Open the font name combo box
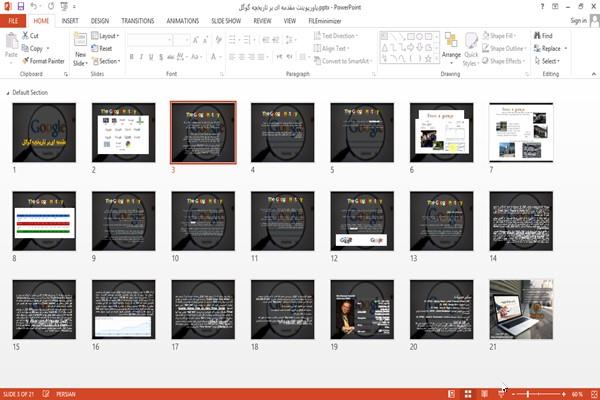Viewport: 600px width, 400px height. pos(149,40)
